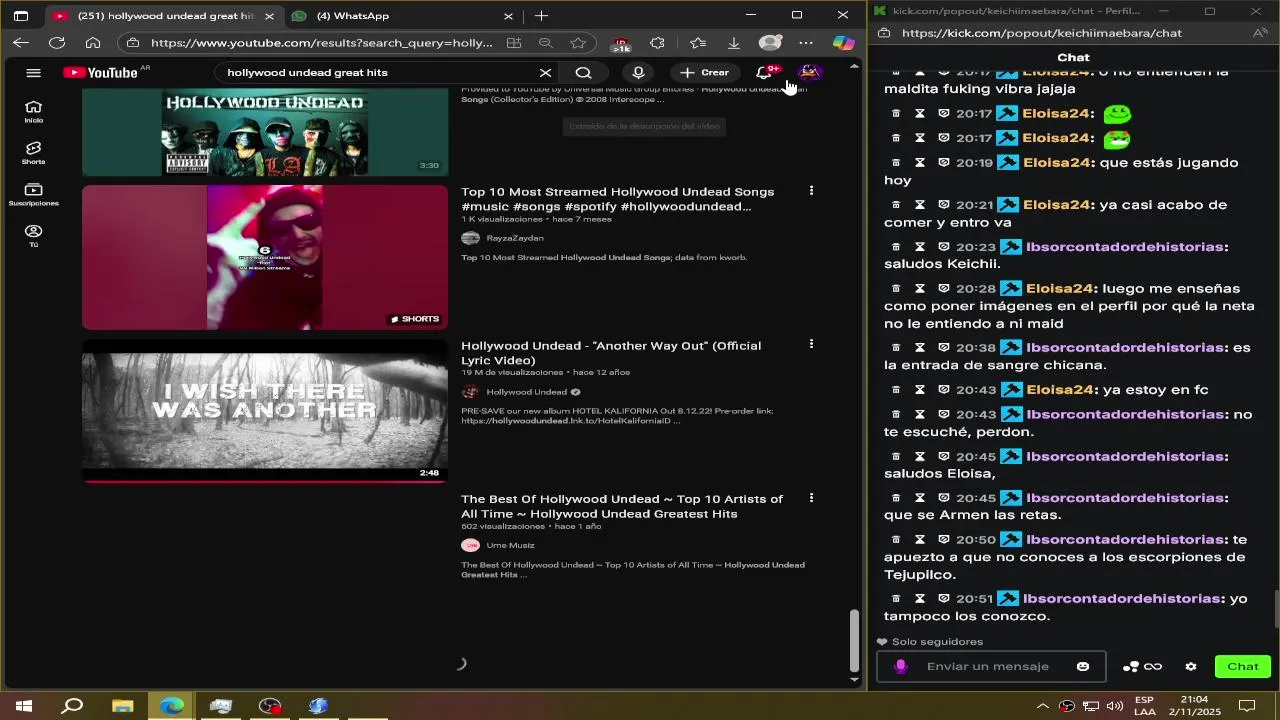Open Shorts in YouTube sidebar

coord(33,153)
